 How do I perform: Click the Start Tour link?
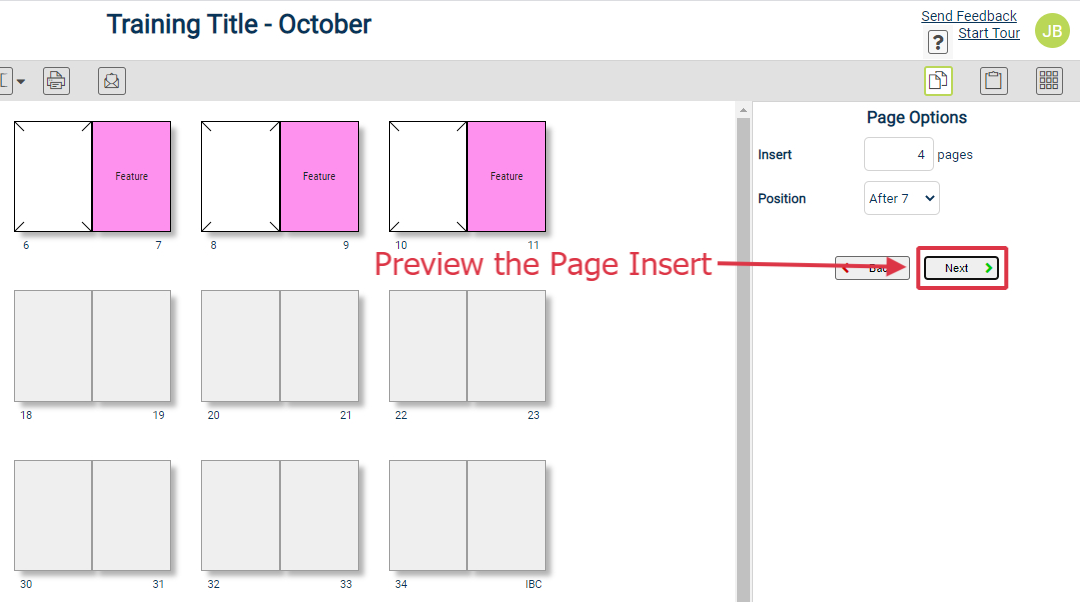[x=988, y=33]
